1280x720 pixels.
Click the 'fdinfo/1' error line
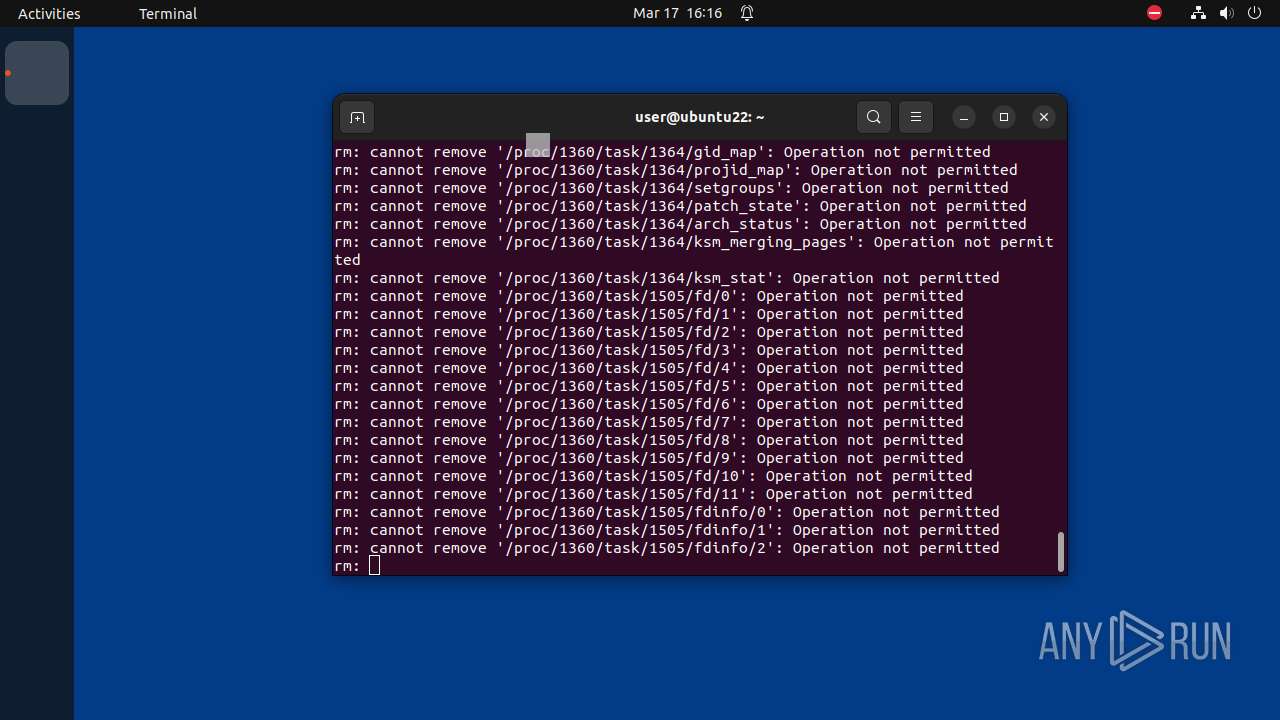(x=667, y=530)
